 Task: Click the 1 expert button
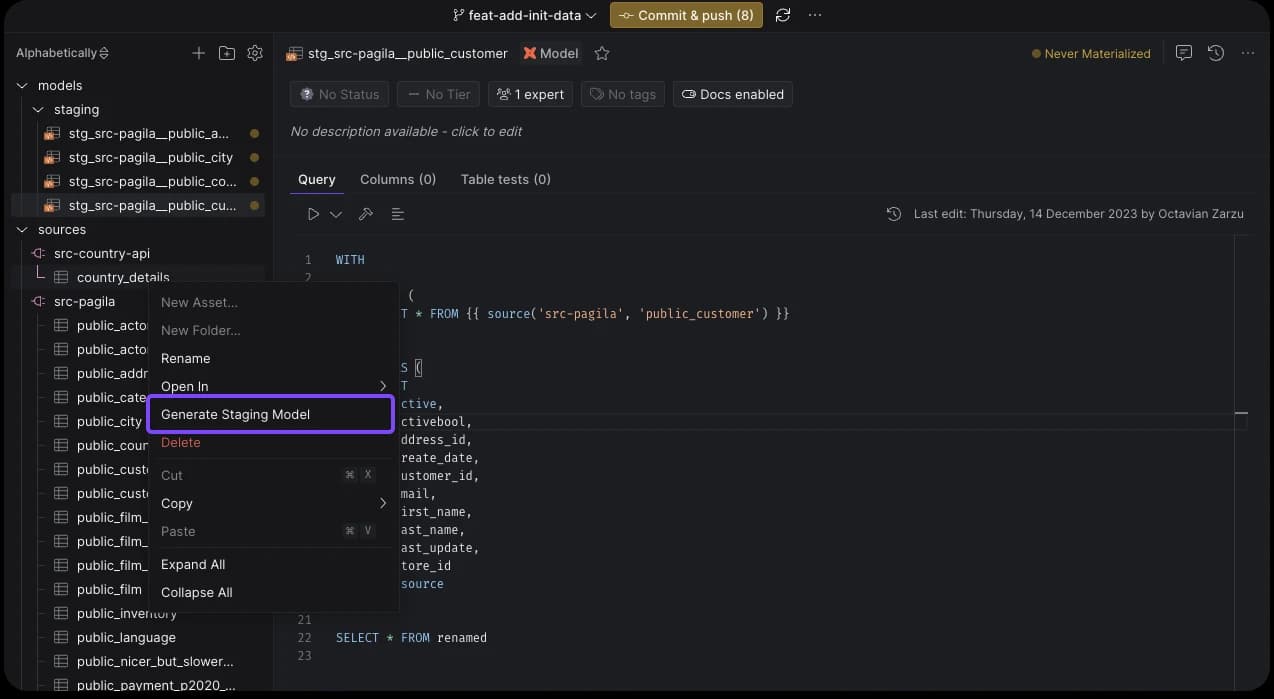click(530, 94)
